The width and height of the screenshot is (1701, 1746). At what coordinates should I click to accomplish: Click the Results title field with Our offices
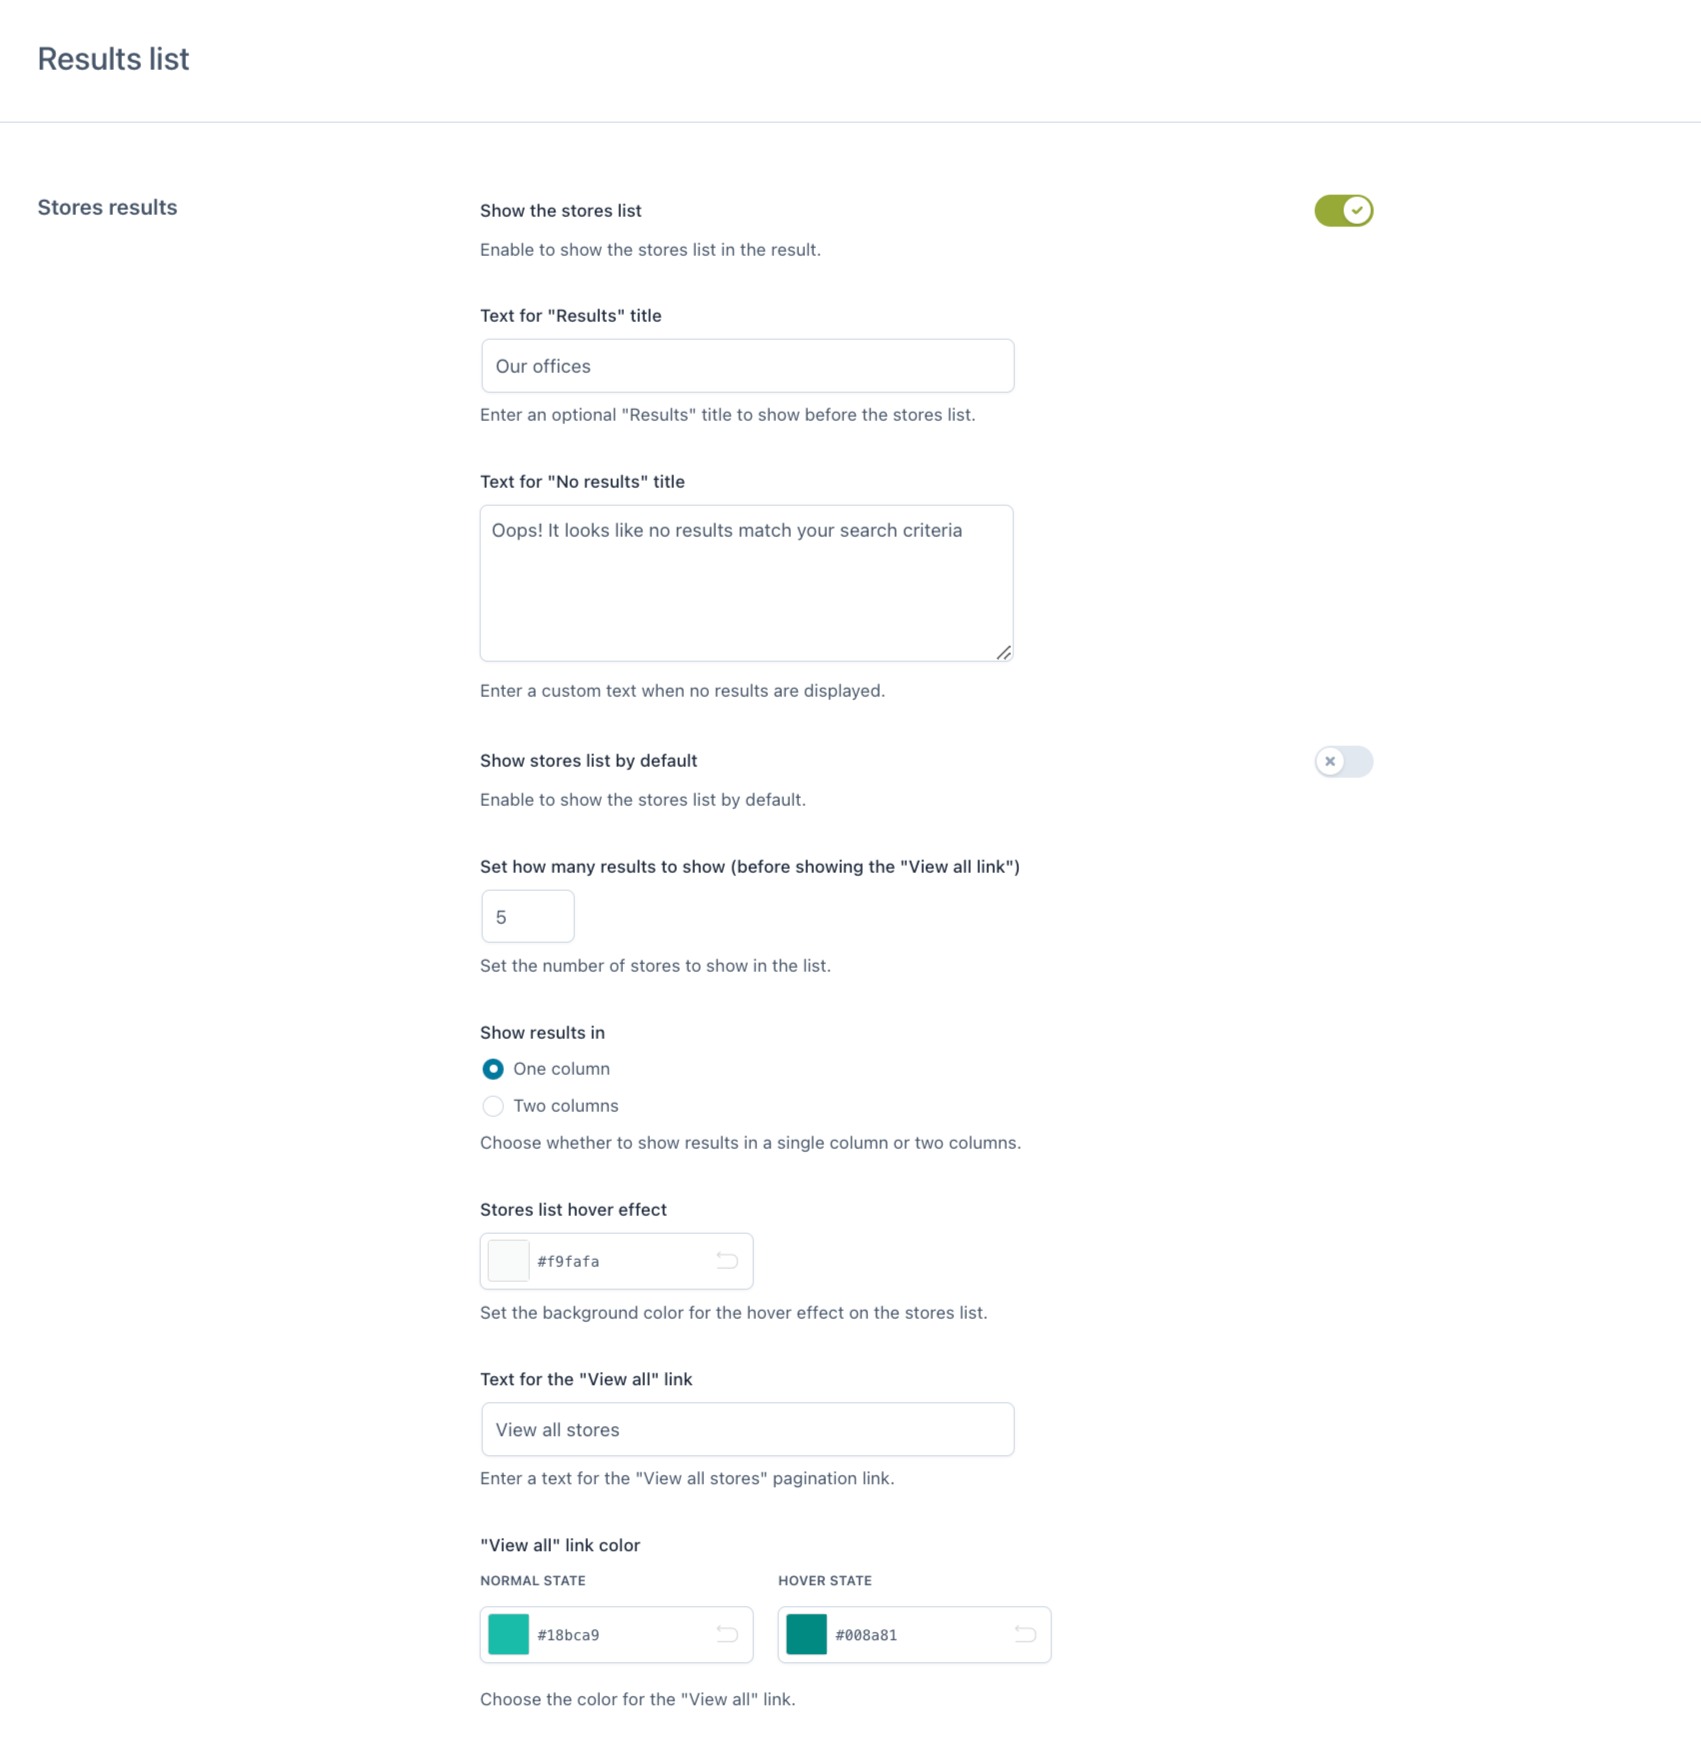click(x=747, y=366)
